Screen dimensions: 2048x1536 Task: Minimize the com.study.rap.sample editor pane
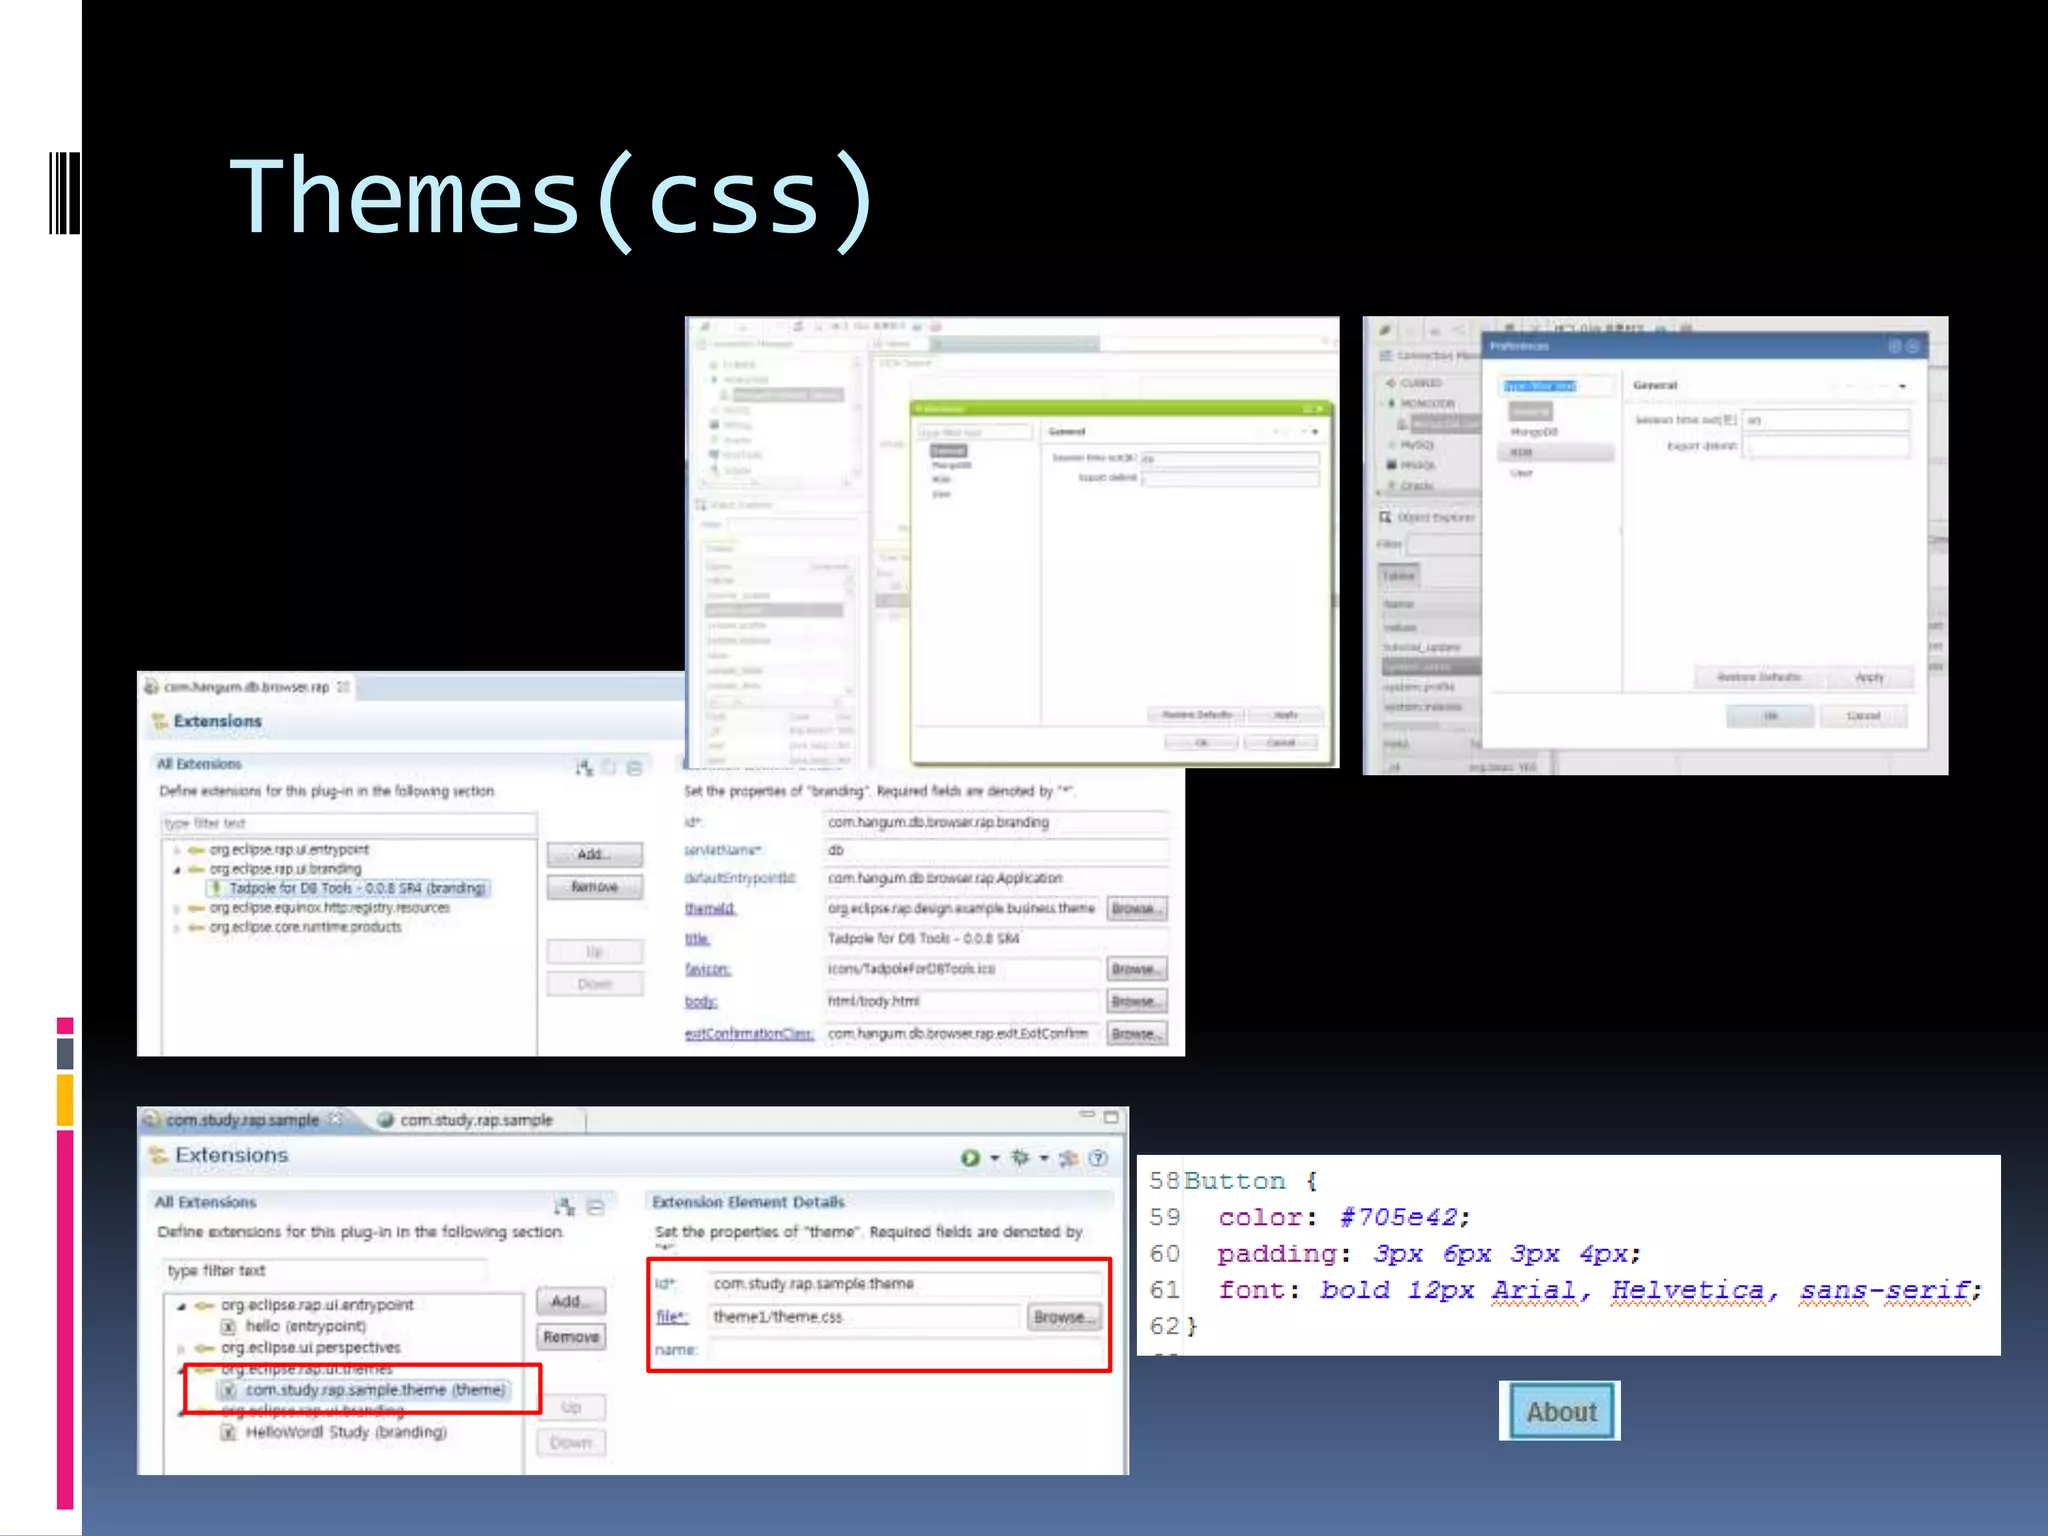click(1087, 1115)
